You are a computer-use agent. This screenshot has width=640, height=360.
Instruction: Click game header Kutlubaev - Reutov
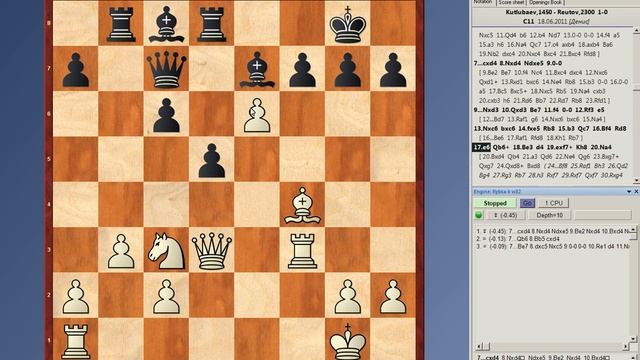pos(556,12)
